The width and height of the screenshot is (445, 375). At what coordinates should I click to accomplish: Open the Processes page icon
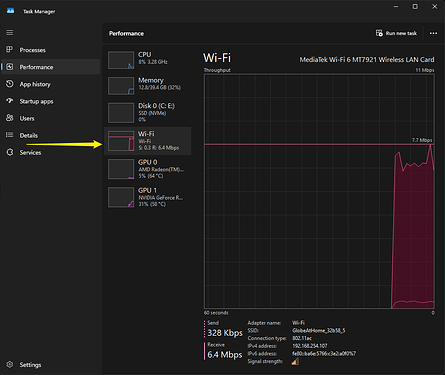coord(10,50)
